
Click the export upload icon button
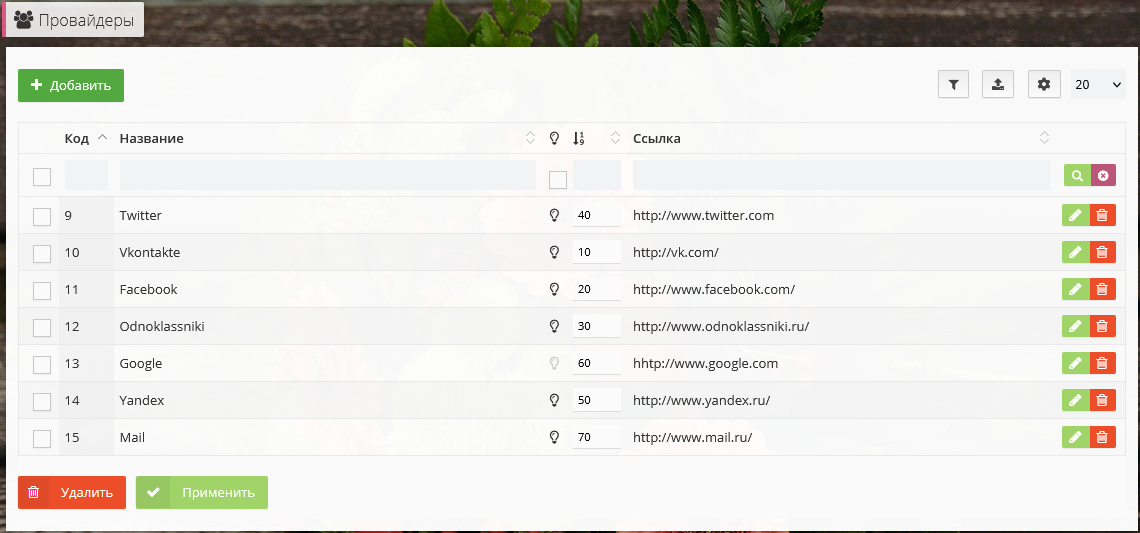point(998,85)
